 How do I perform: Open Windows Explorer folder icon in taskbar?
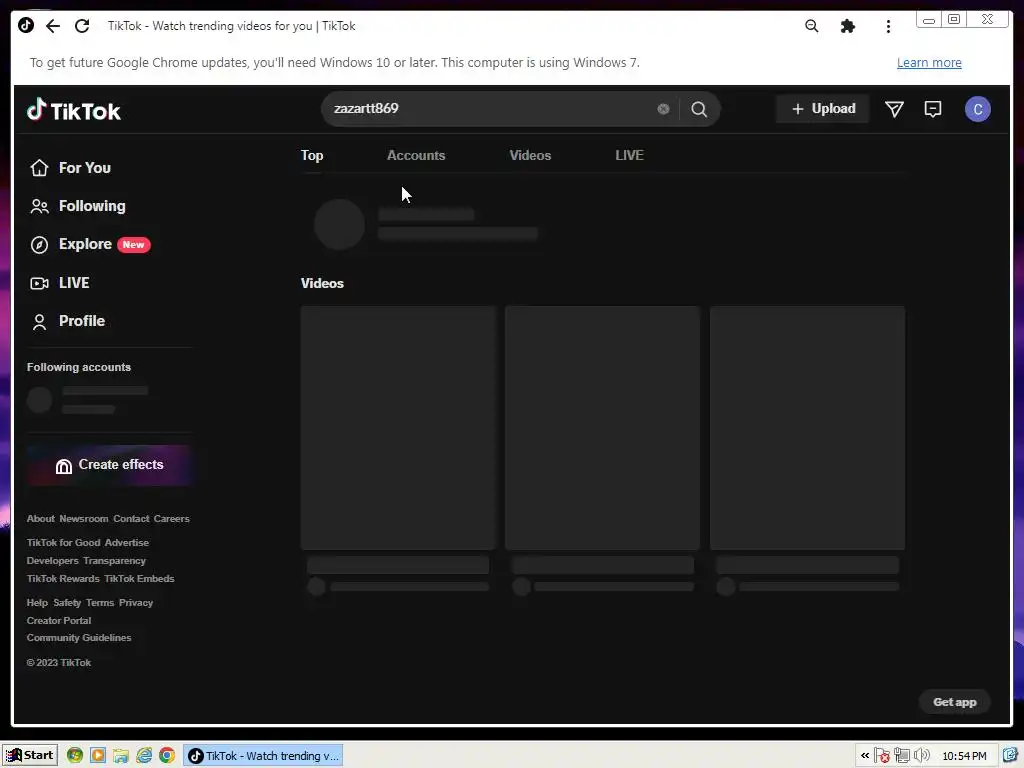click(x=121, y=756)
